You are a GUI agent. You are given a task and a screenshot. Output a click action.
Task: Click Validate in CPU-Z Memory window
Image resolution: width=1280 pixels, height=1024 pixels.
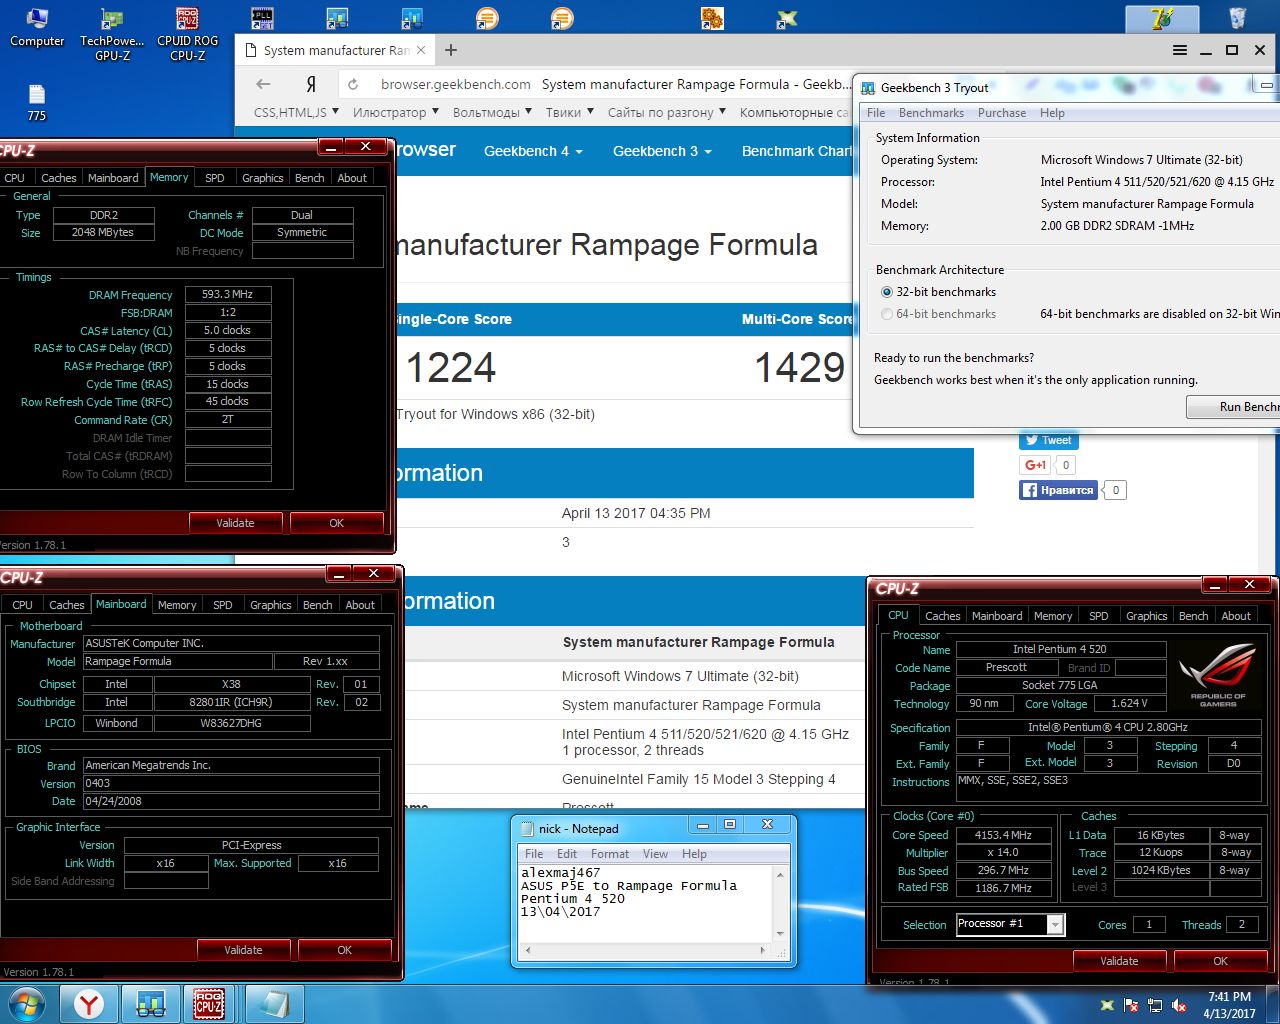point(235,523)
